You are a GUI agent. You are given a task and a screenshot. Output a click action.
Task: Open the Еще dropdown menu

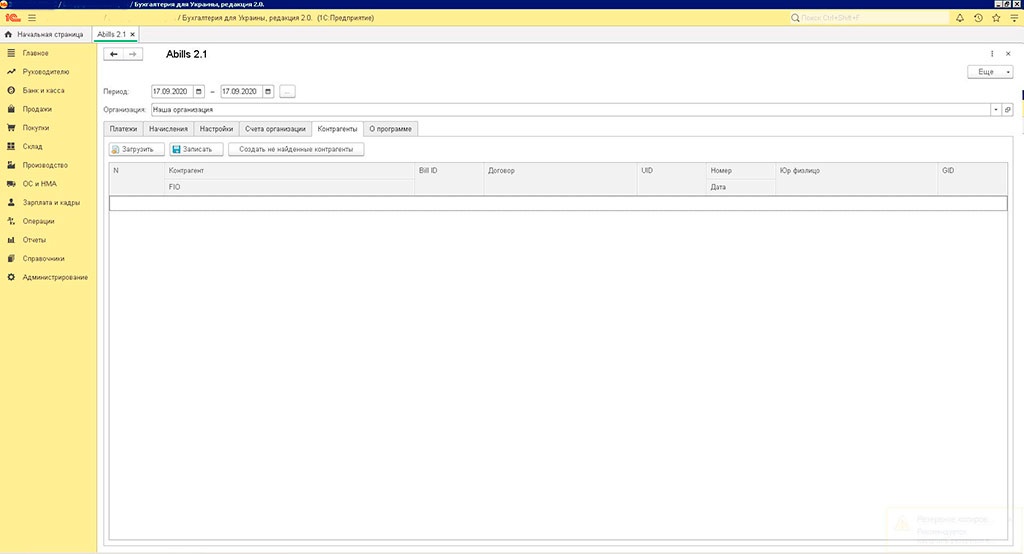(x=989, y=72)
